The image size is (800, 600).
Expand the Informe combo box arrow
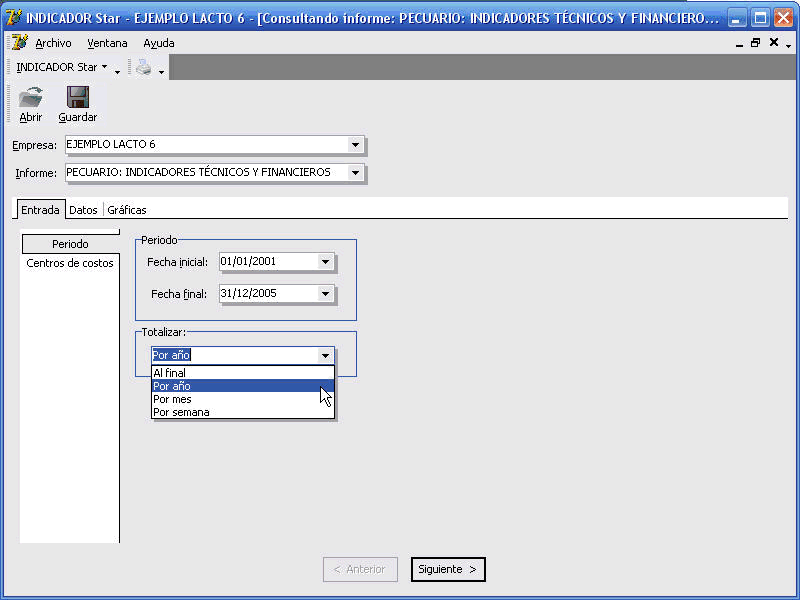point(355,172)
